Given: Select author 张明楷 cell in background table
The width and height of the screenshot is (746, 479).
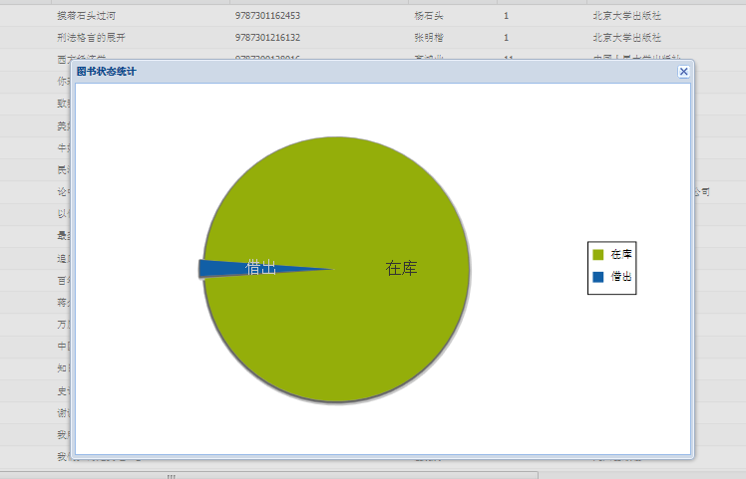Looking at the screenshot, I should coord(429,38).
